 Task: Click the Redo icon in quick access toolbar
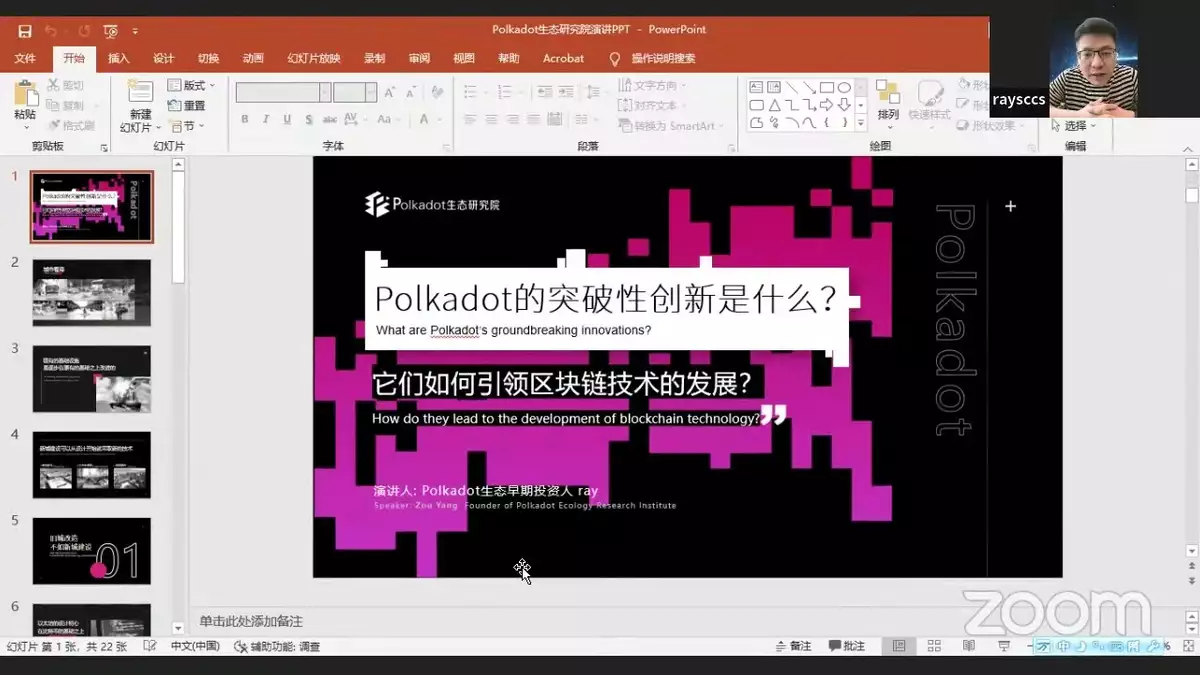pyautogui.click(x=84, y=31)
